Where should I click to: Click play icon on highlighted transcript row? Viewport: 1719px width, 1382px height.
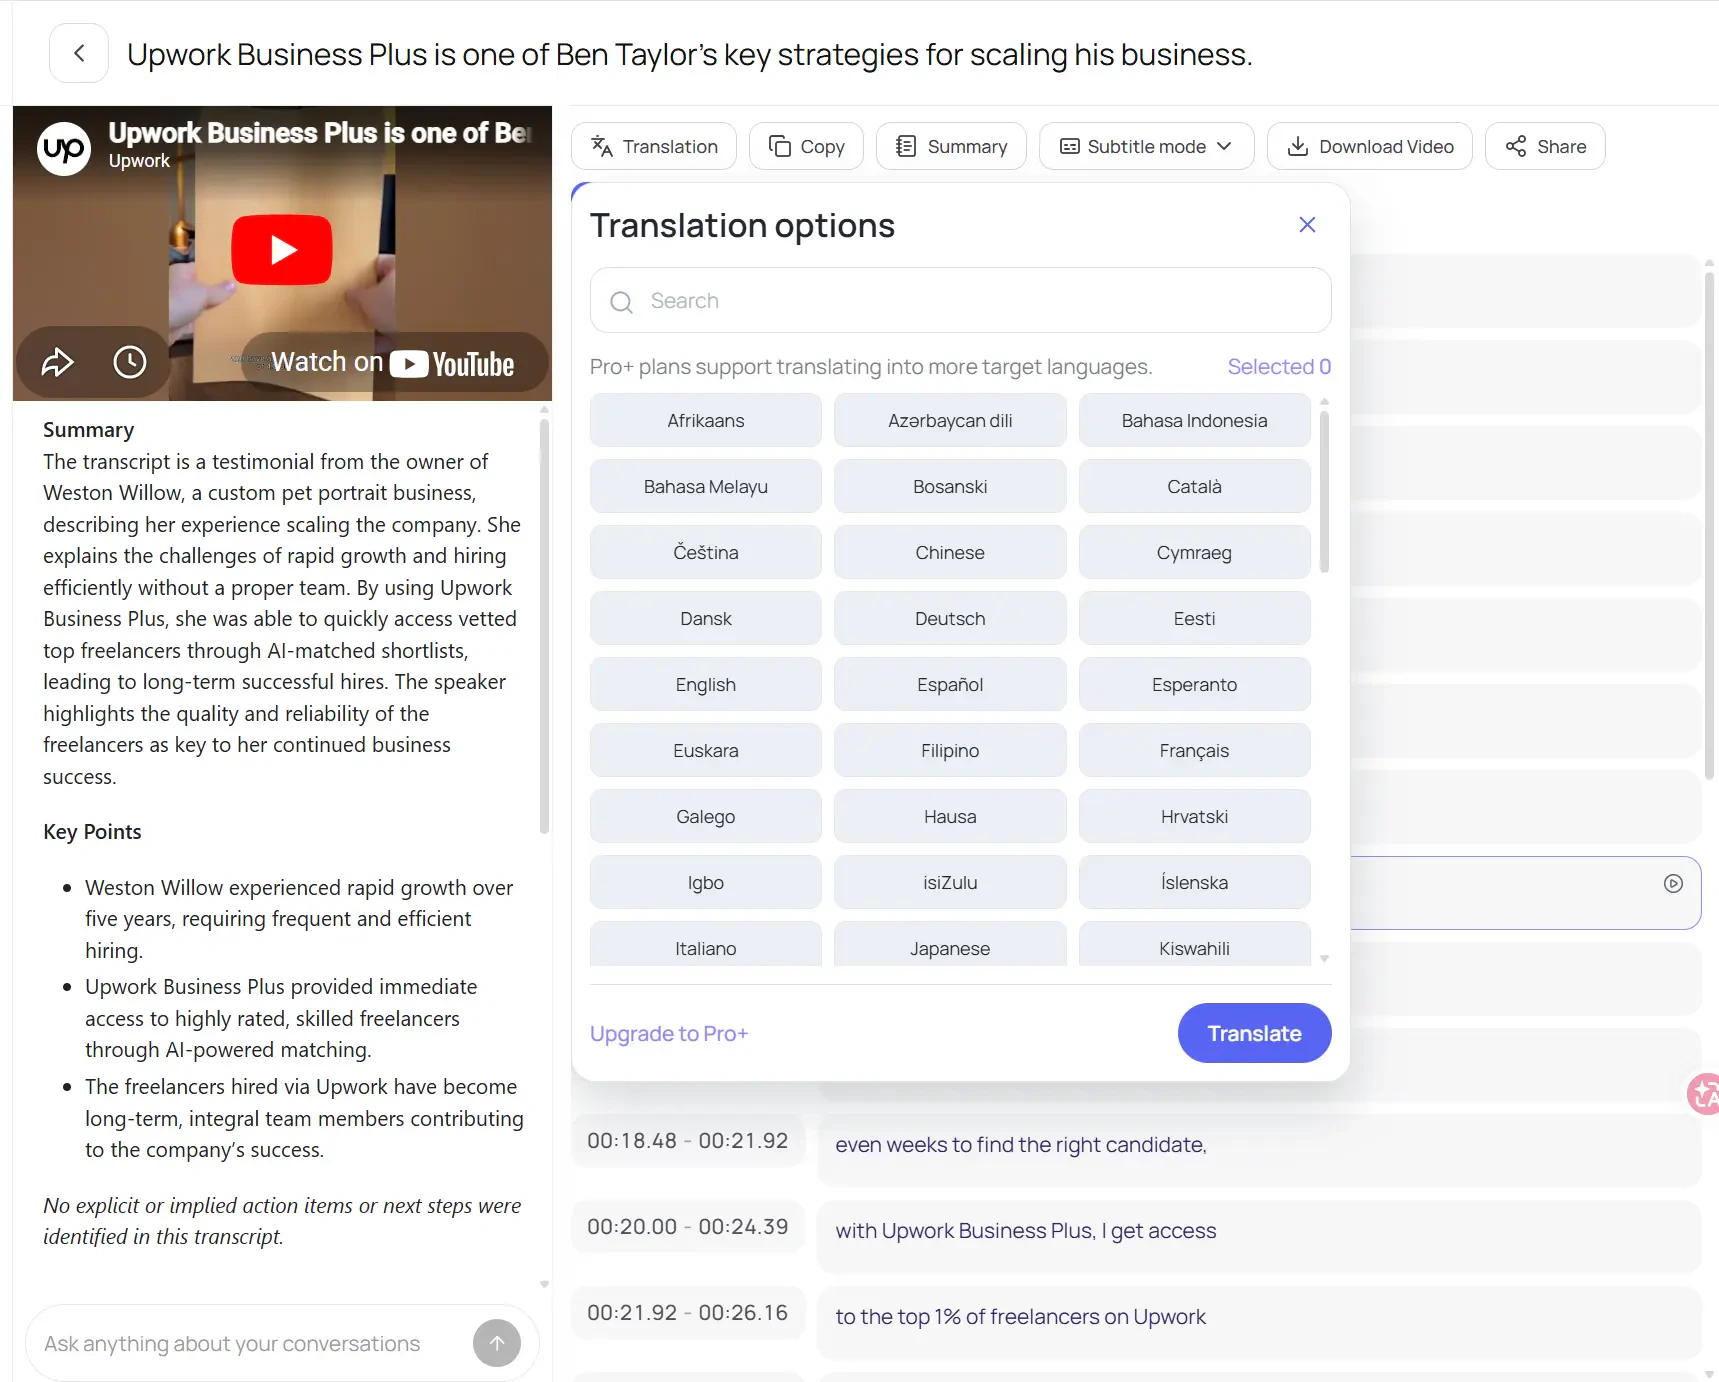tap(1673, 883)
